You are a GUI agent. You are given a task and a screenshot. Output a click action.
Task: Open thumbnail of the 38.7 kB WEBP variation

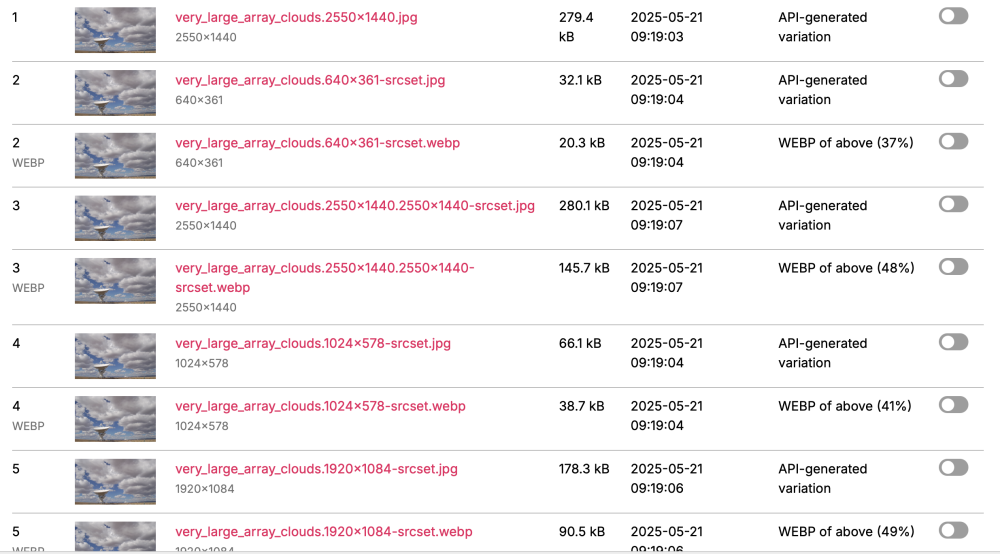pyautogui.click(x=115, y=419)
